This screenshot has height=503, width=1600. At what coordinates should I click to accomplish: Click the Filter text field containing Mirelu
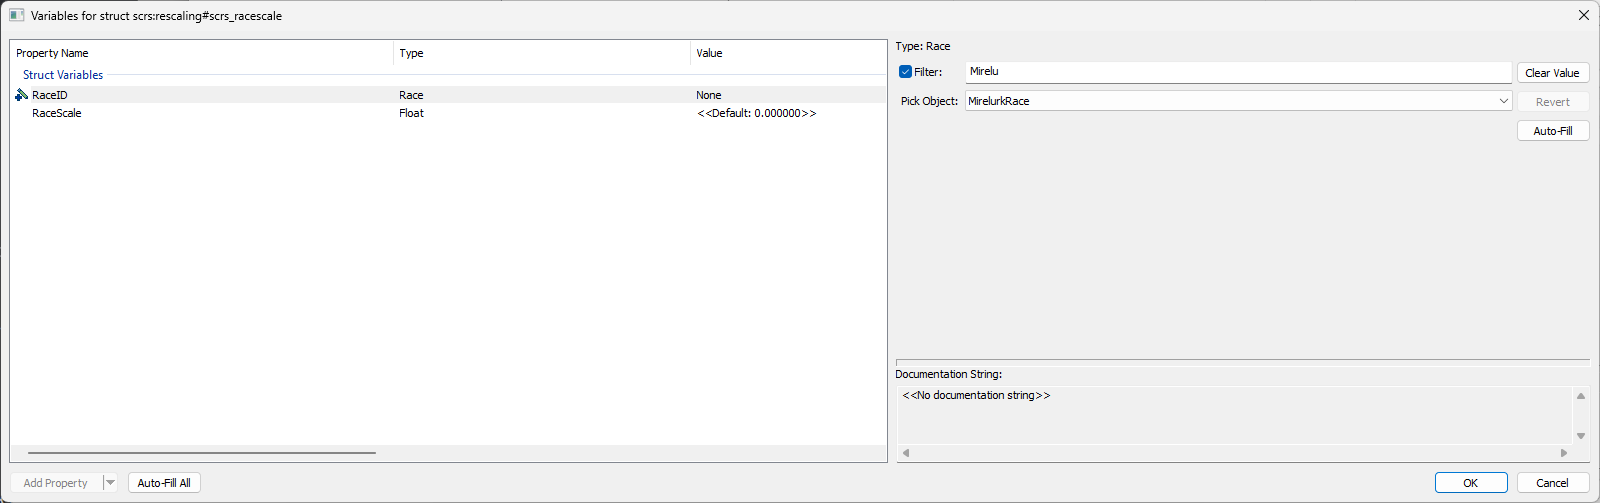pyautogui.click(x=1238, y=72)
